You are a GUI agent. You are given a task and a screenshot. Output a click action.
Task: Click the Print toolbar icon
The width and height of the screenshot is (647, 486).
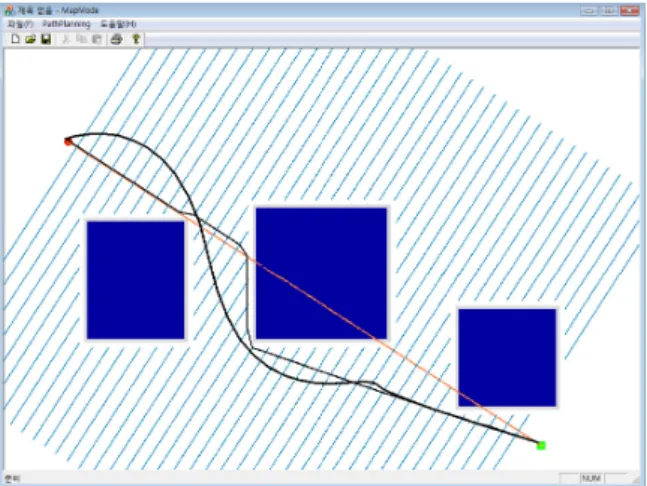coord(117,39)
